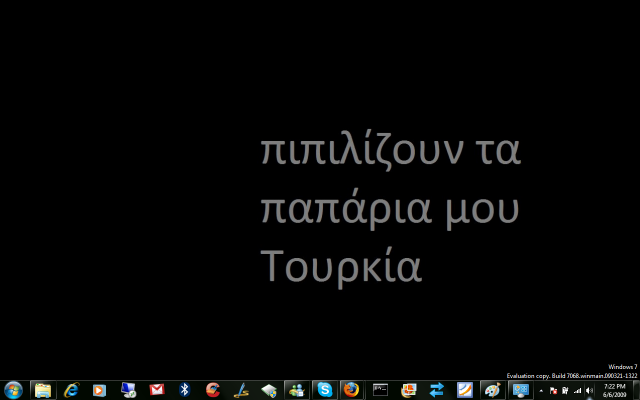The image size is (640, 400).
Task: Open the blue pen journal icon
Action: [241, 390]
